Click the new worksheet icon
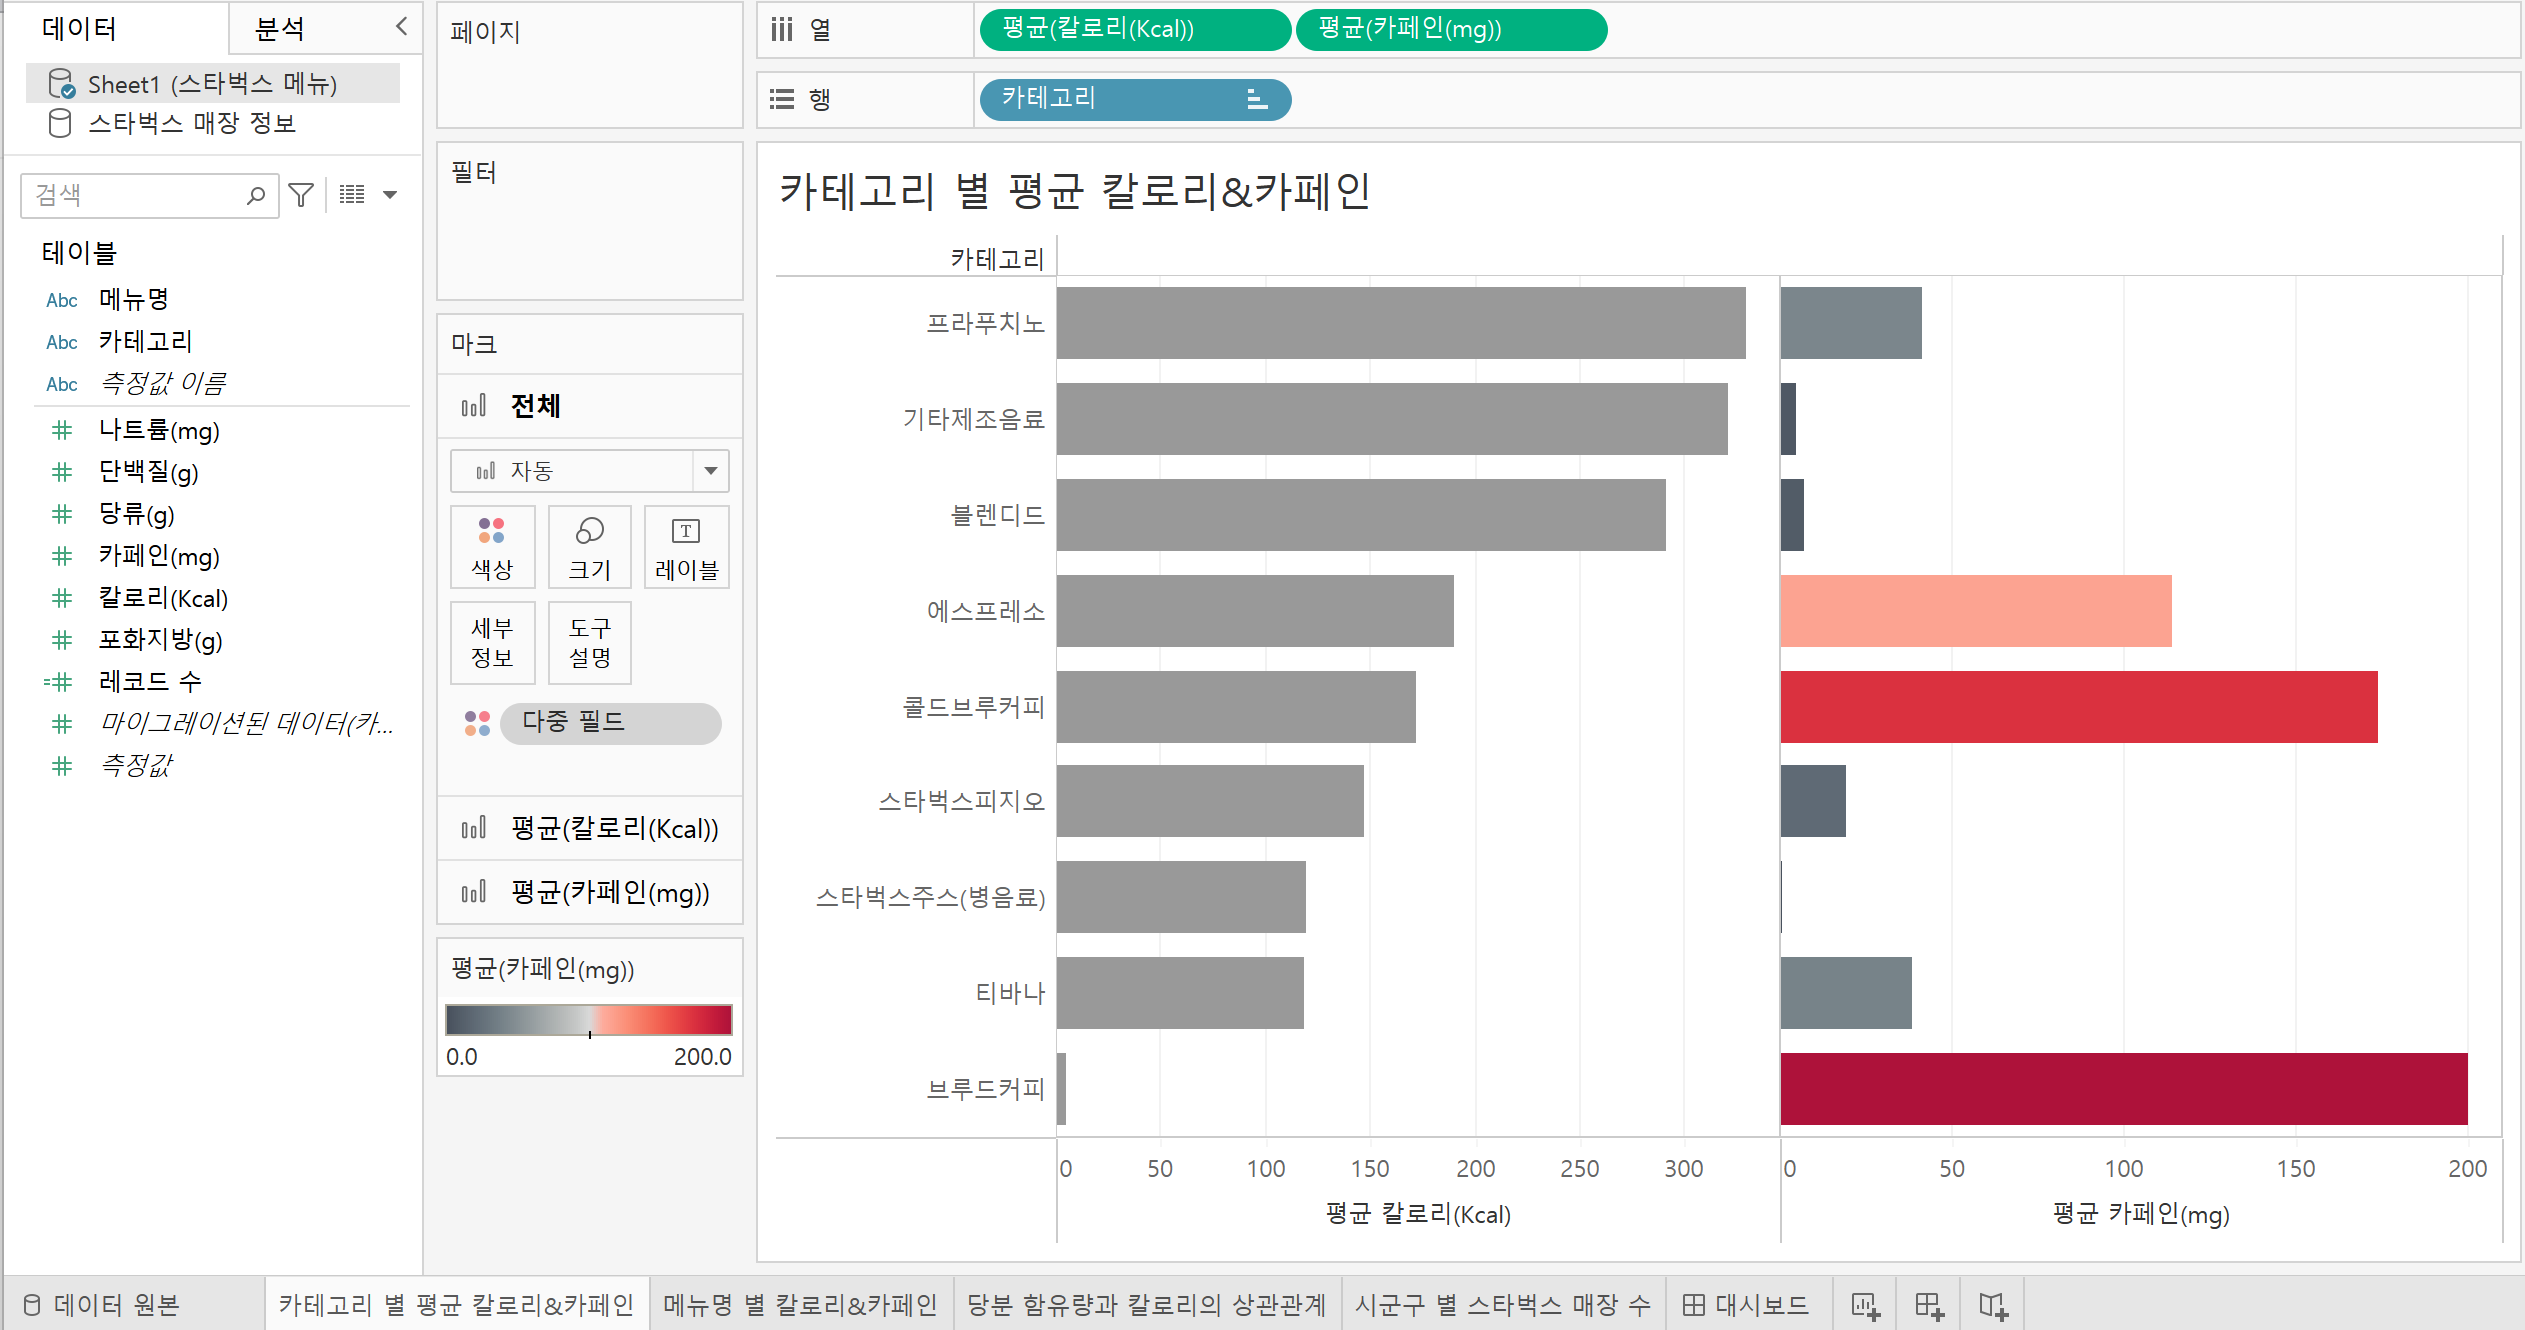 1865,1305
